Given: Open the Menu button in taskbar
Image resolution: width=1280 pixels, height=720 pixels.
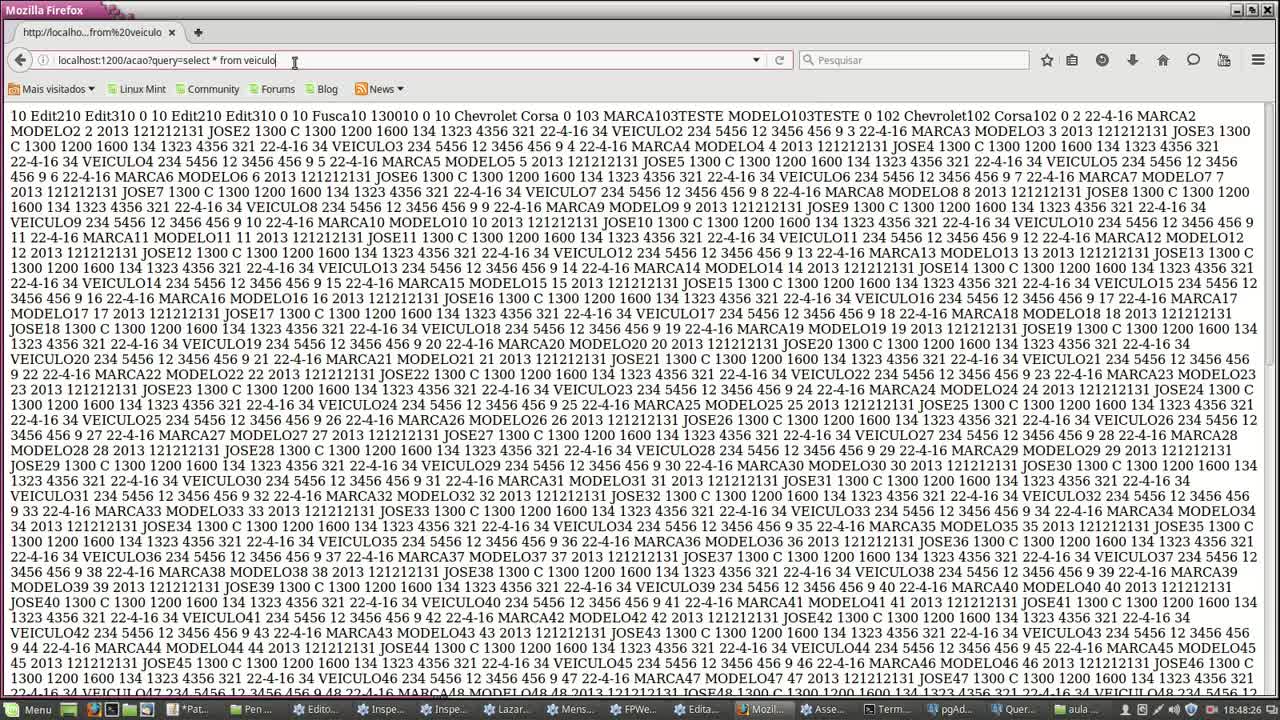Looking at the screenshot, I should pyautogui.click(x=27, y=710).
